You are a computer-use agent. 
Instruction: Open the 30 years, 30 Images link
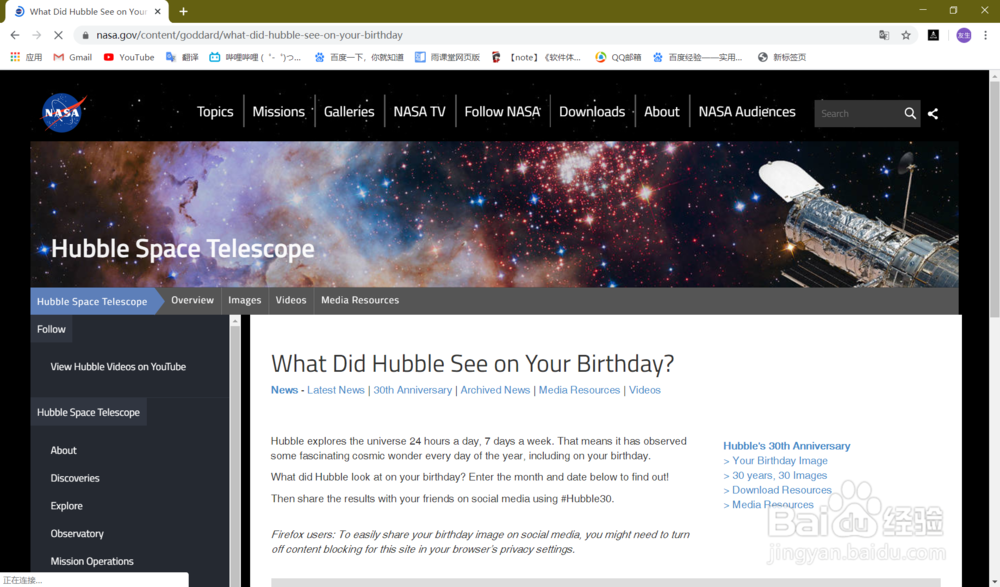[x=779, y=475]
